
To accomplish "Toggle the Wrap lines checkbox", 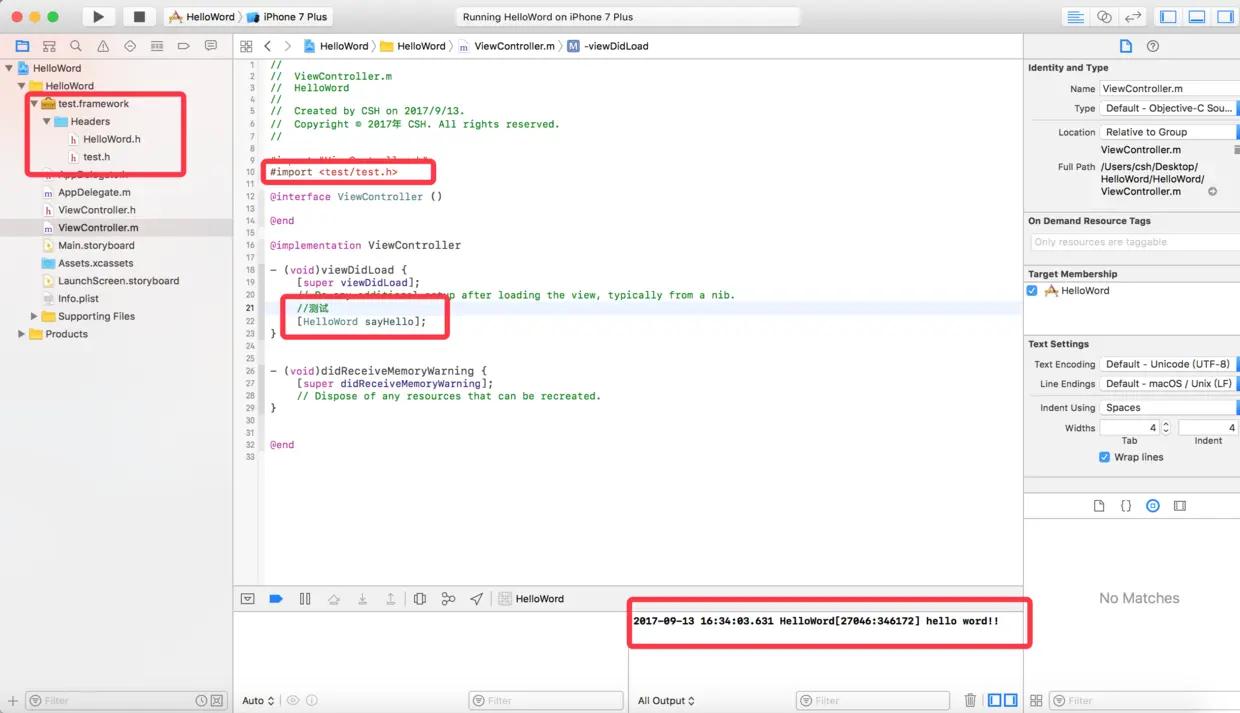I will pyautogui.click(x=1105, y=457).
